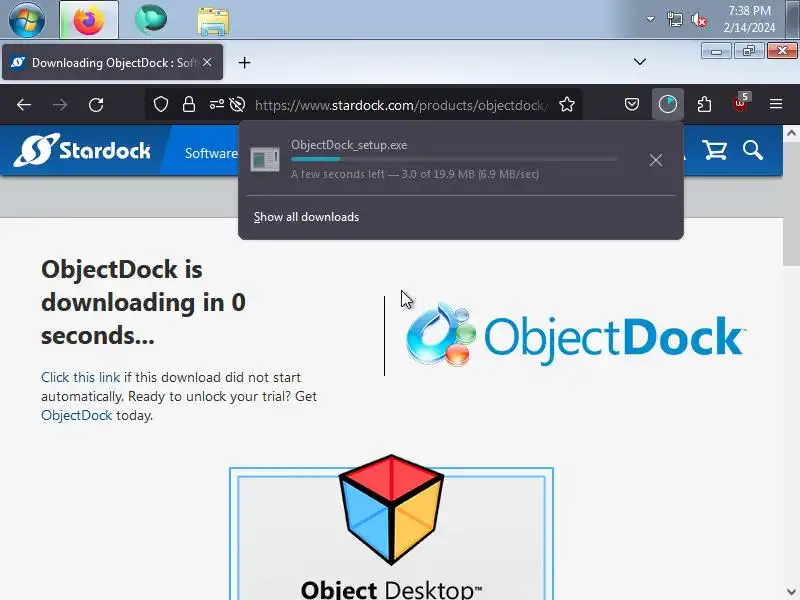The width and height of the screenshot is (800, 600).
Task: Show hidden system tray icons arrow
Action: tap(650, 19)
